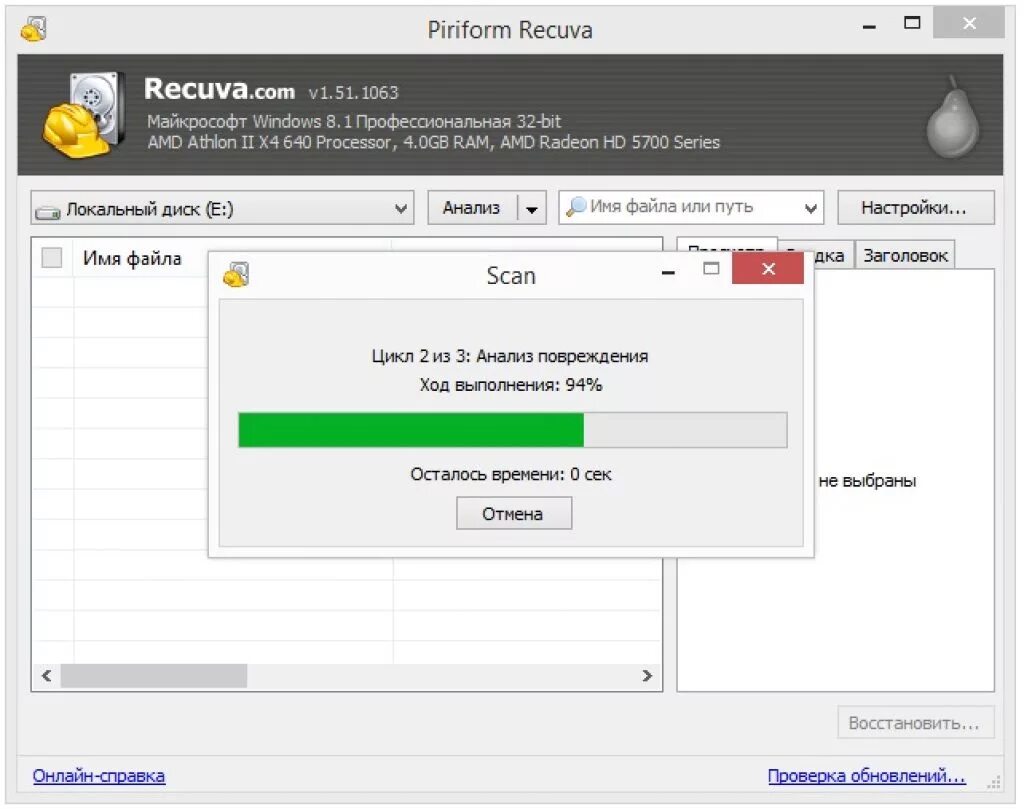This screenshot has height=809, width=1024.
Task: Open the filename or path filter dropdown
Action: pos(810,208)
